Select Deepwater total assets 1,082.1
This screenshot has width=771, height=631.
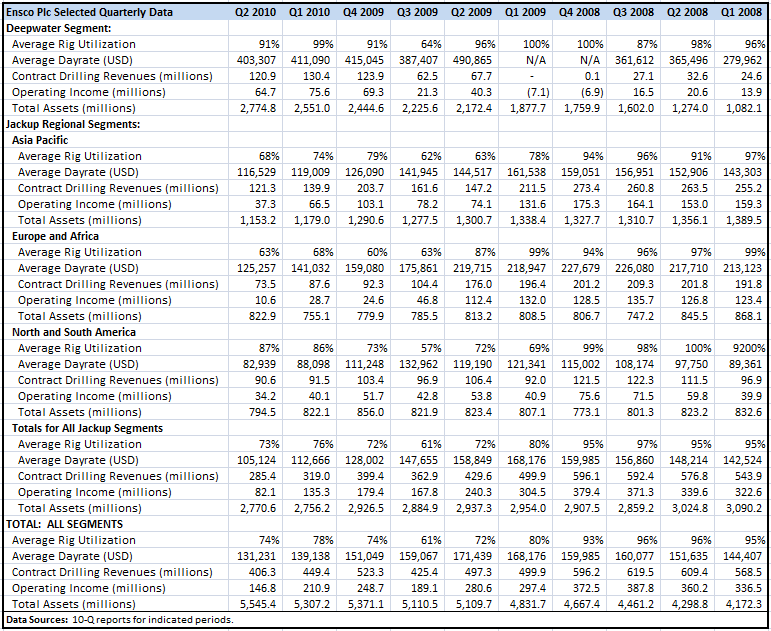(744, 108)
